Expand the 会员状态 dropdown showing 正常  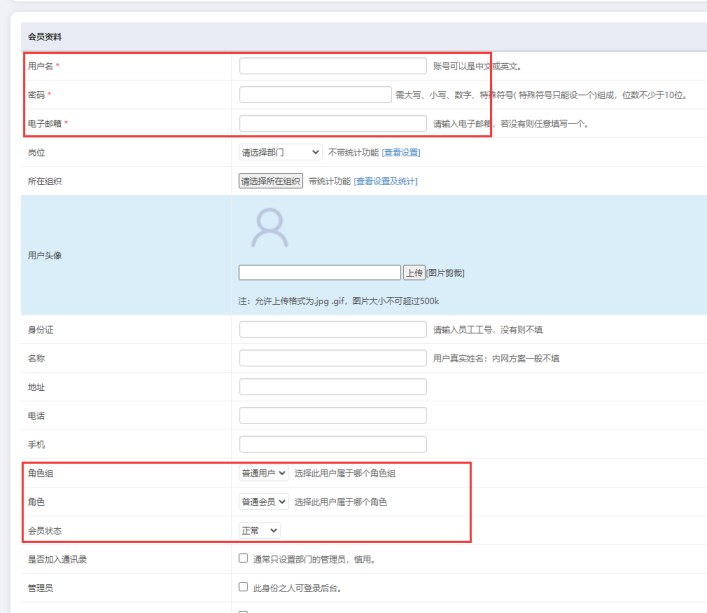click(x=260, y=530)
